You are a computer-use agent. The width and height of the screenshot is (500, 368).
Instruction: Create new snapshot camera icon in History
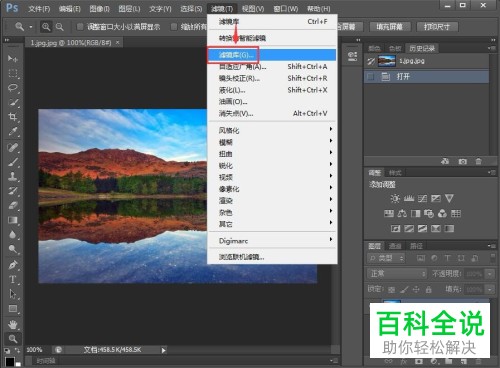[x=462, y=162]
